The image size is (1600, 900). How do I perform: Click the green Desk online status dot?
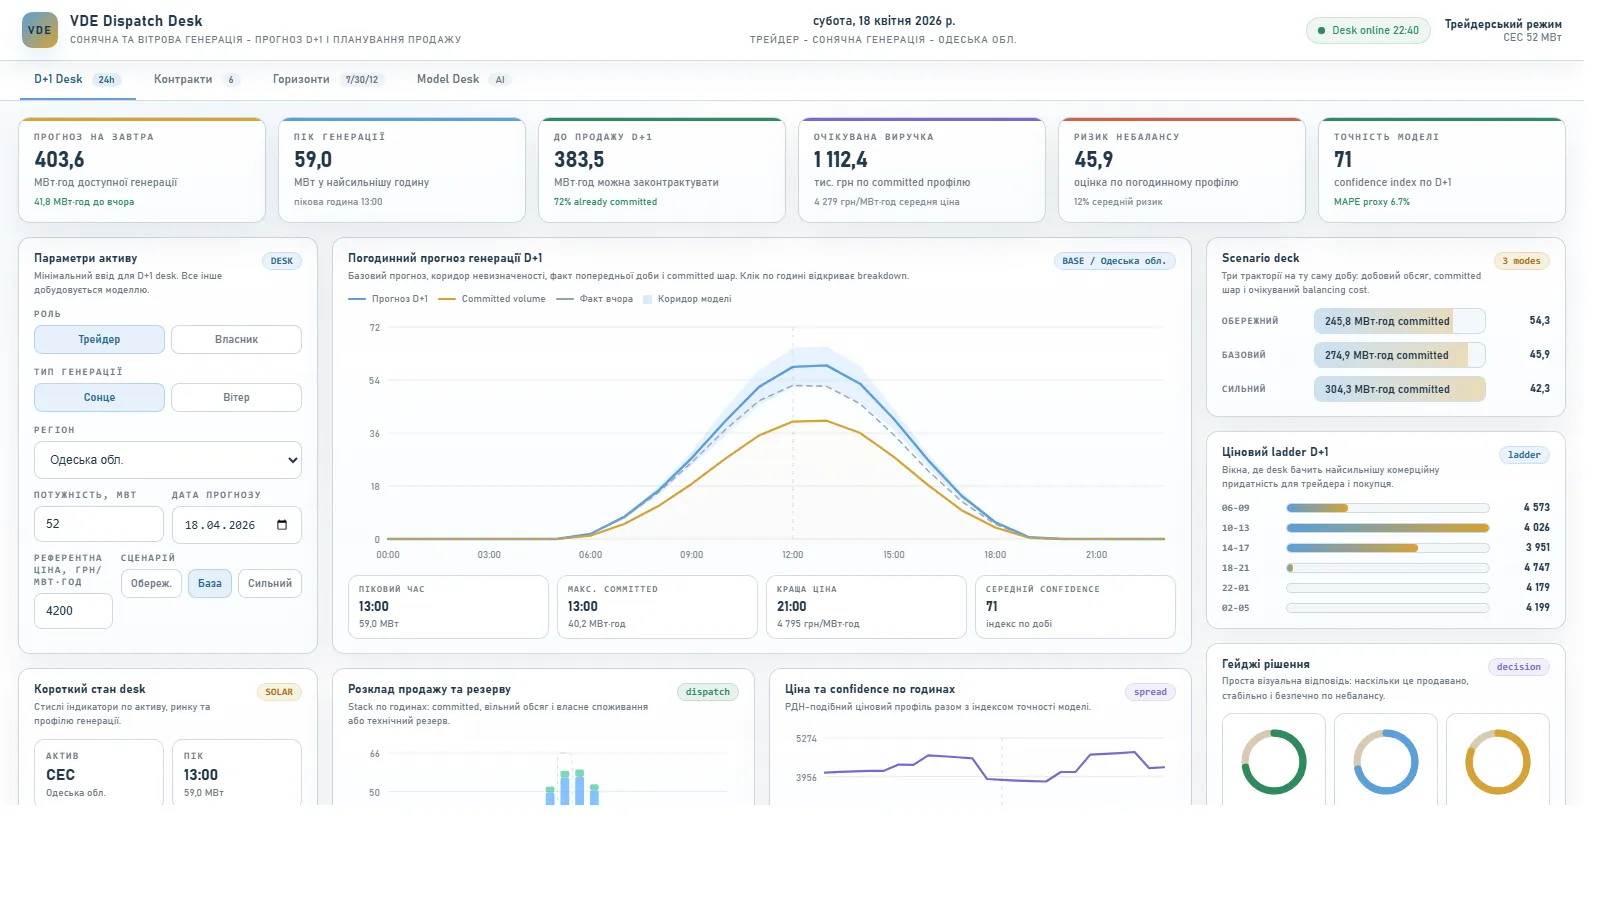pos(1322,31)
